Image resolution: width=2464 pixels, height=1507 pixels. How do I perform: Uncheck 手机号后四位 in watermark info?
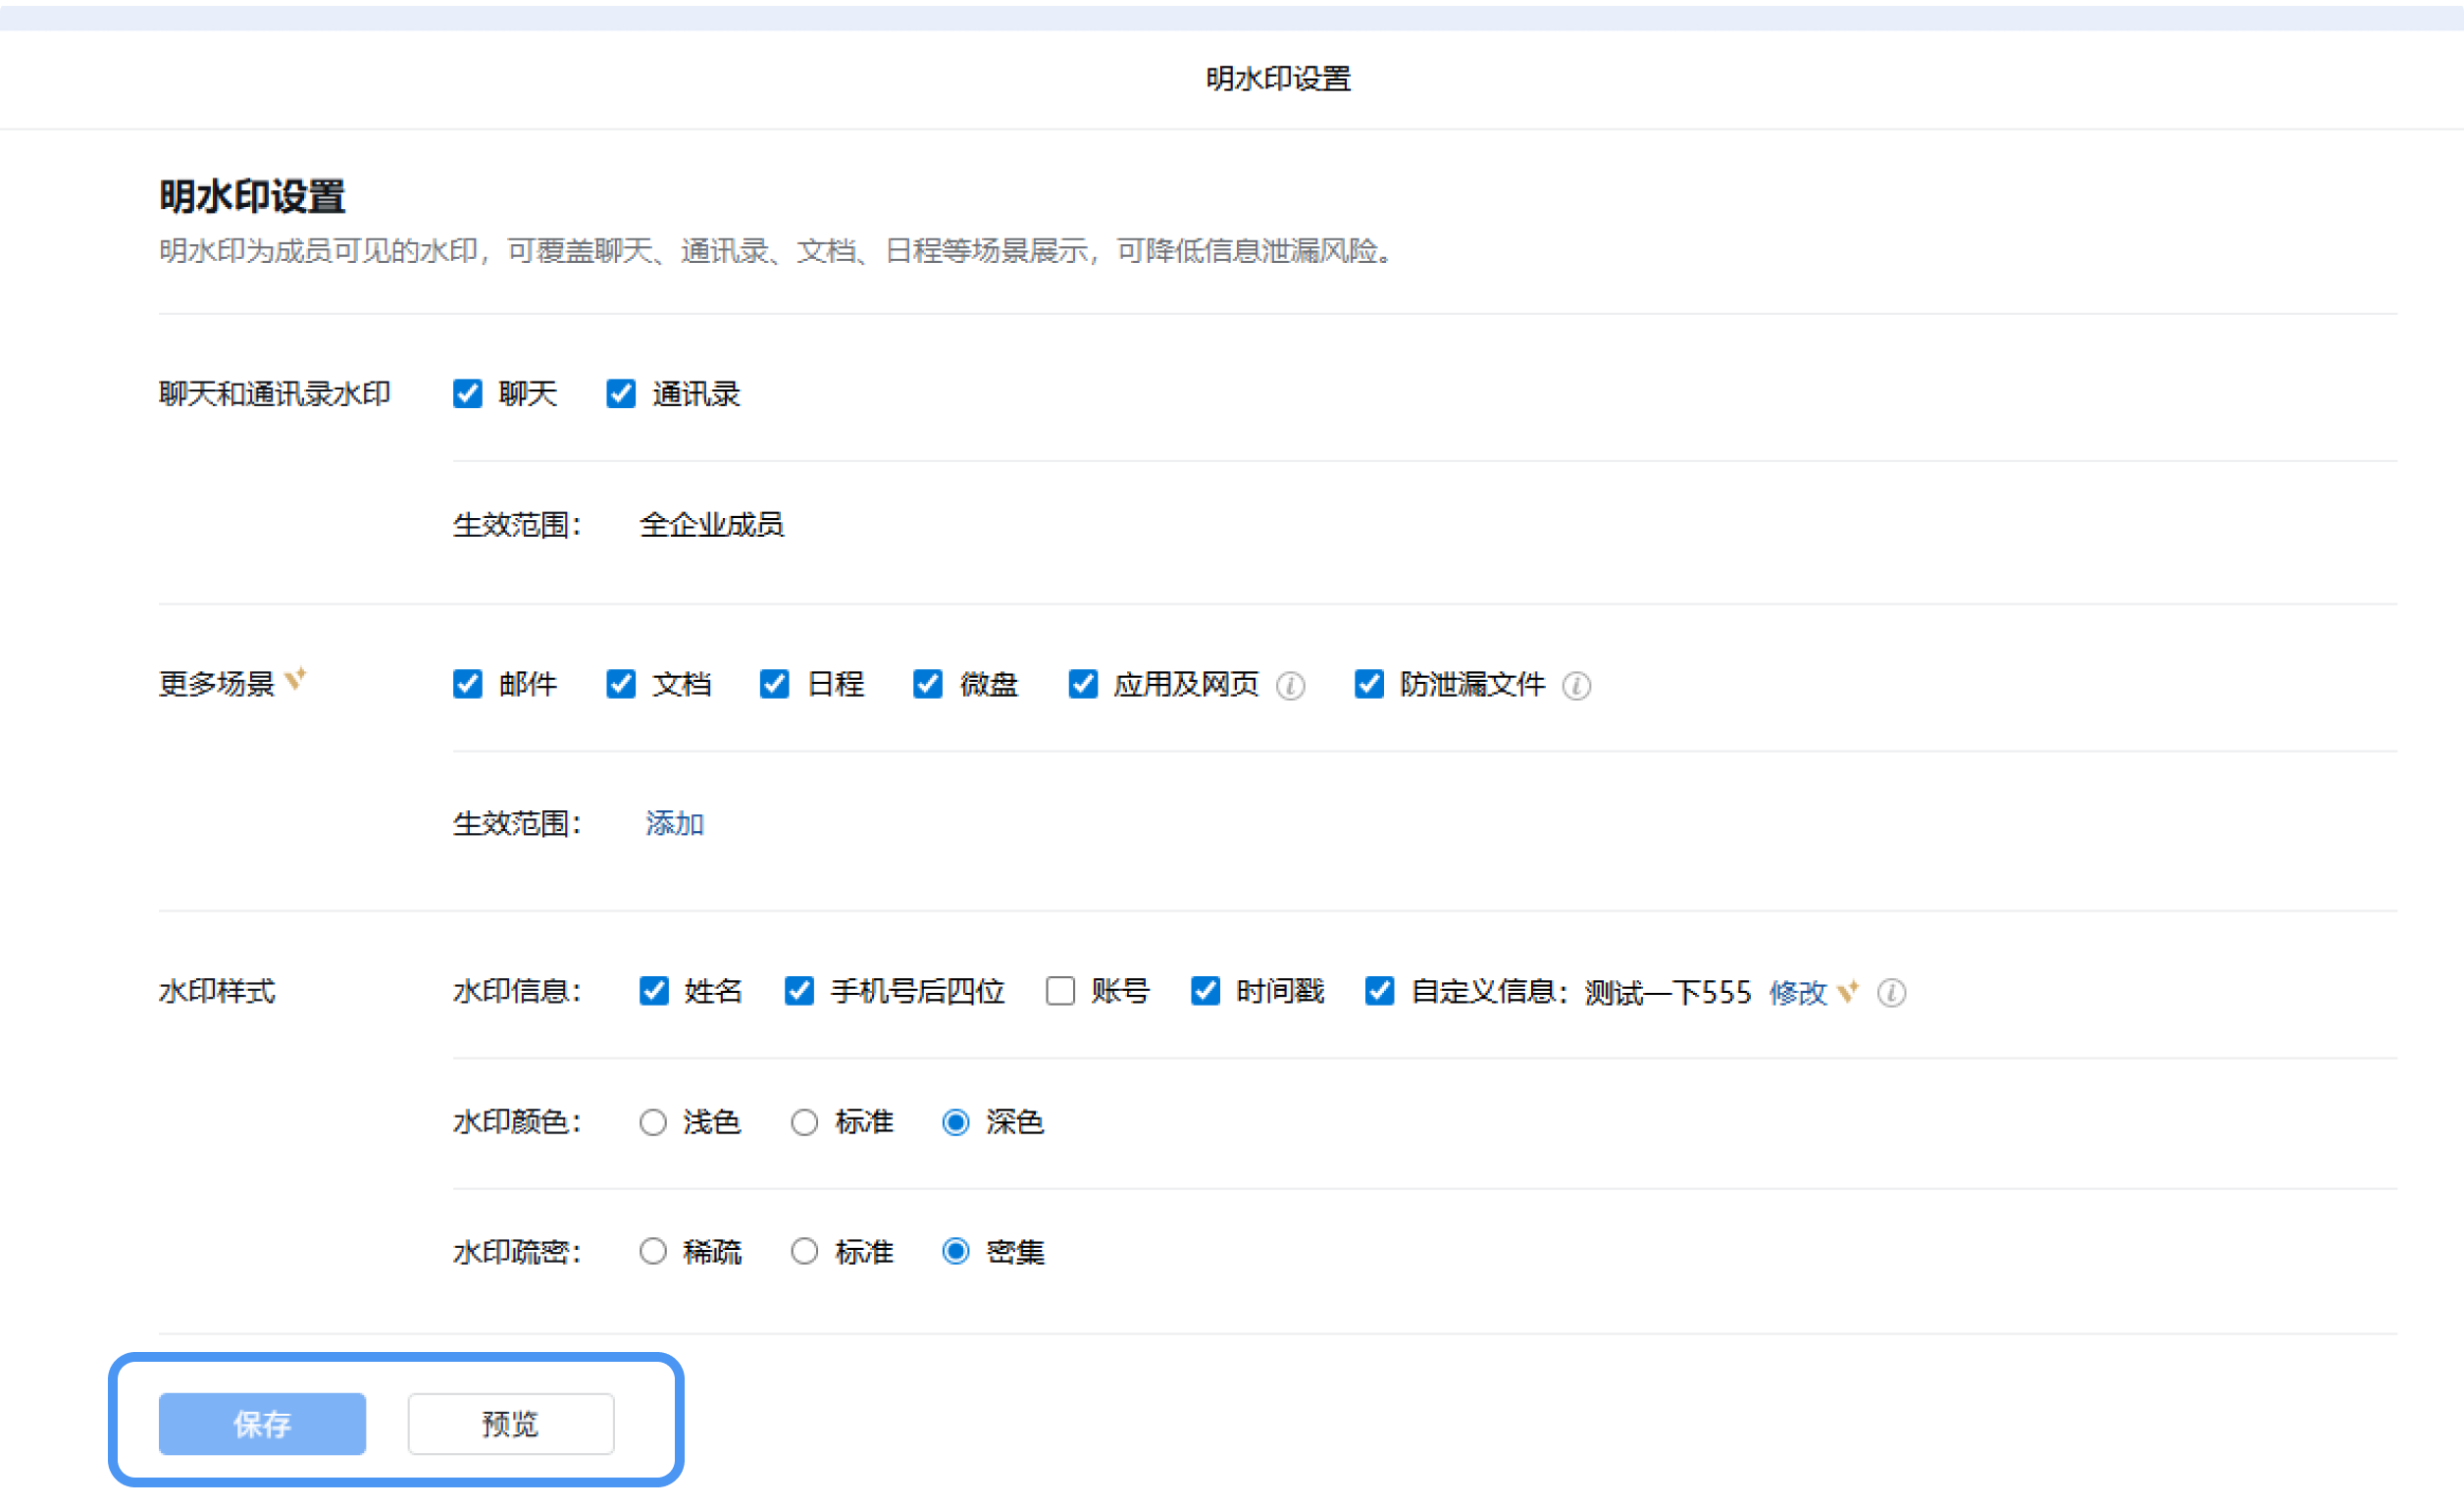799,990
